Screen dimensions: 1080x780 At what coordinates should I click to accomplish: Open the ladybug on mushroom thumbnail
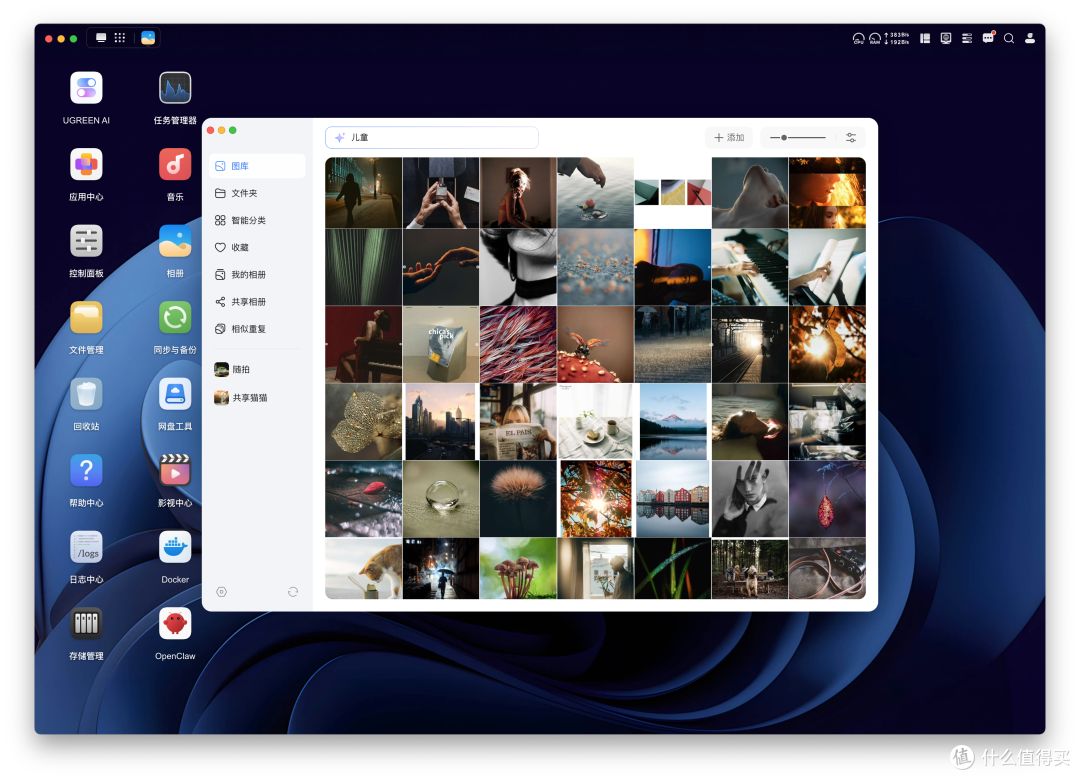click(x=596, y=345)
